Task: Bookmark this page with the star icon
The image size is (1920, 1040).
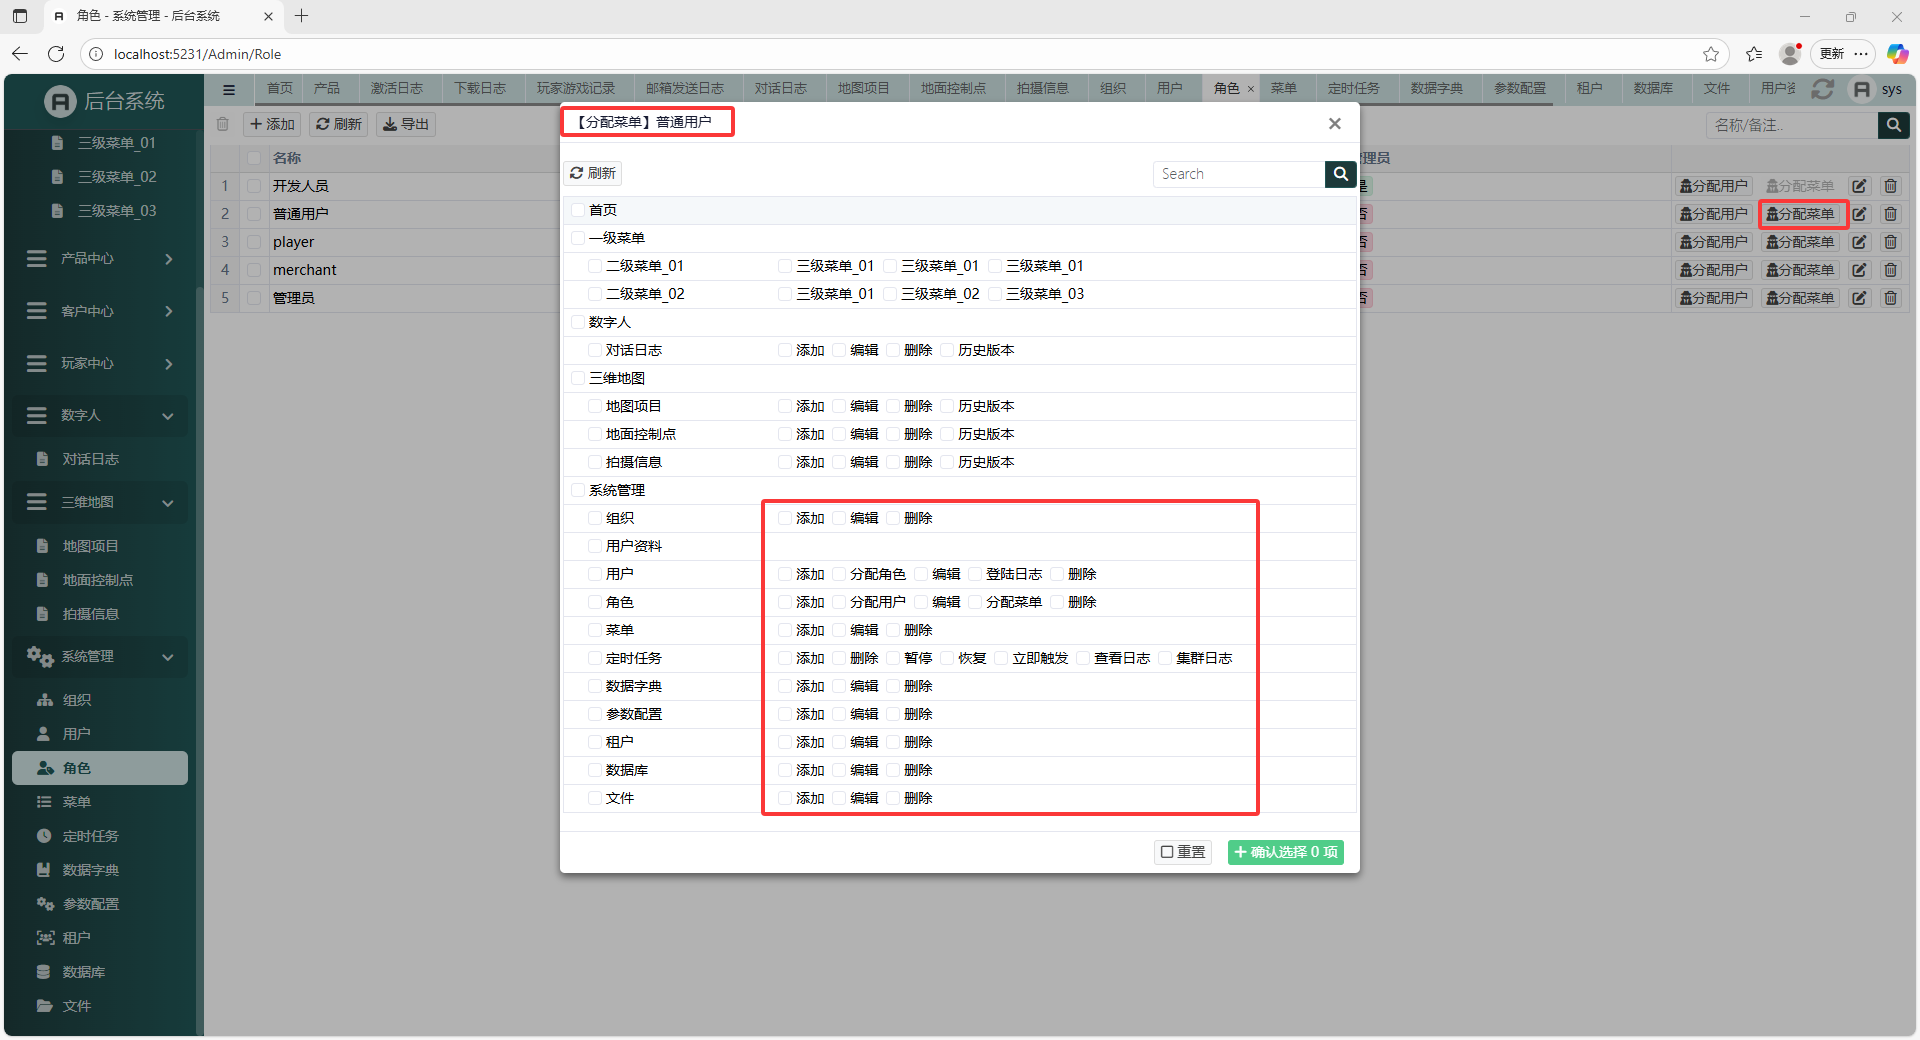Action: [1710, 54]
